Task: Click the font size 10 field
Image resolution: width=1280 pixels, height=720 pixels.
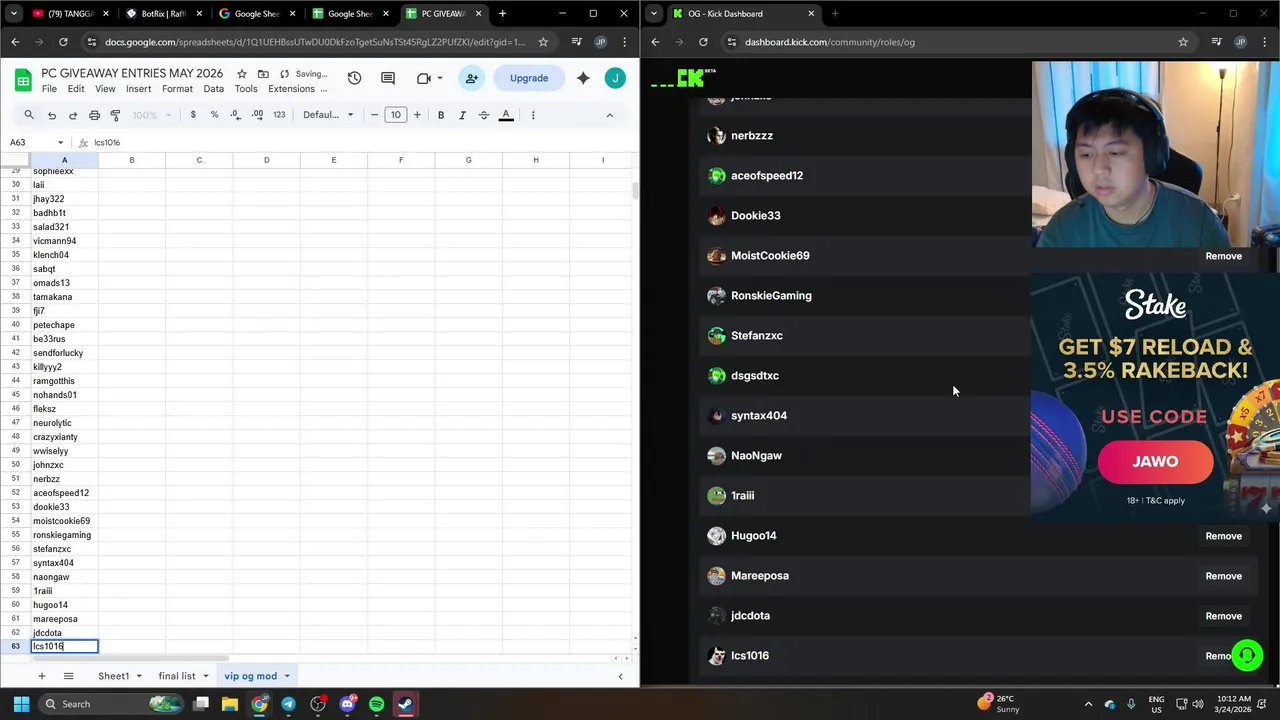Action: tap(396, 115)
